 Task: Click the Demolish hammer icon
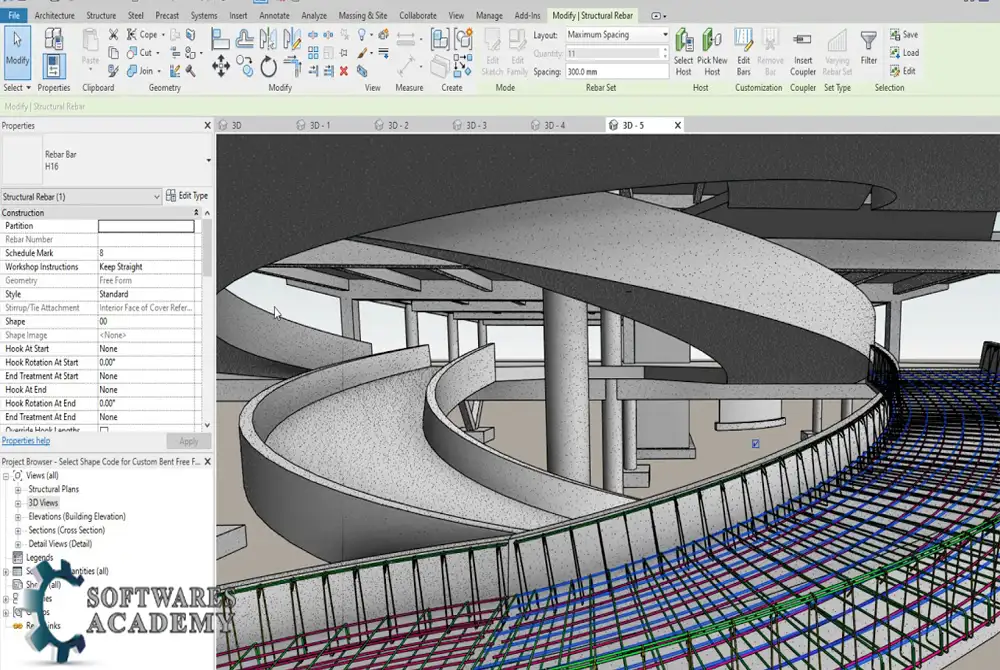tap(190, 71)
